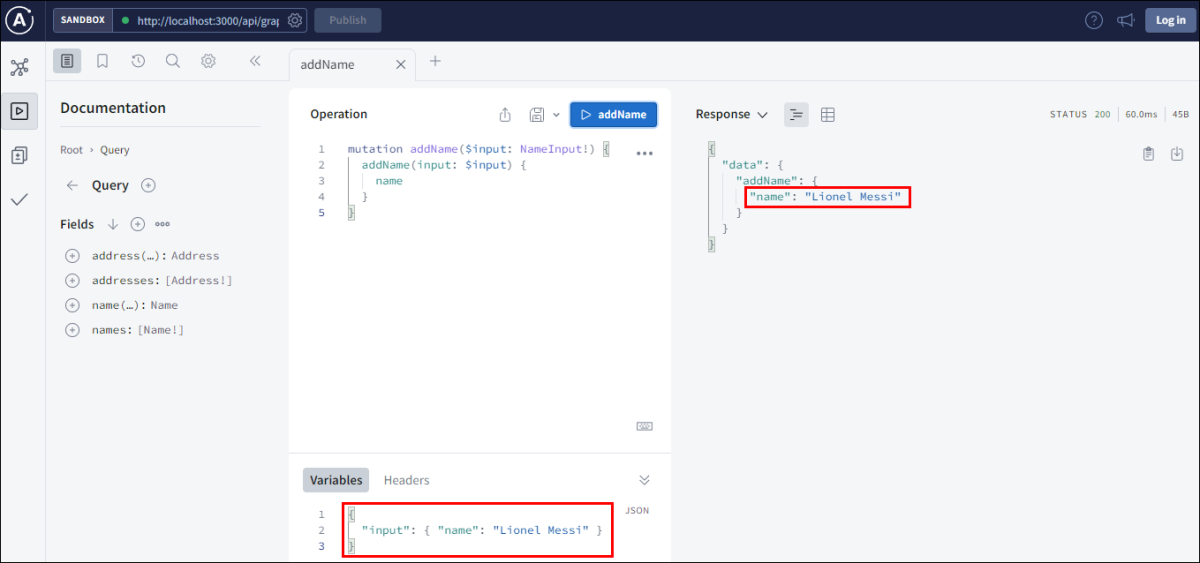Screen dimensions: 1200x563
Task: Open Fields options three-dots icon
Action: tap(162, 224)
